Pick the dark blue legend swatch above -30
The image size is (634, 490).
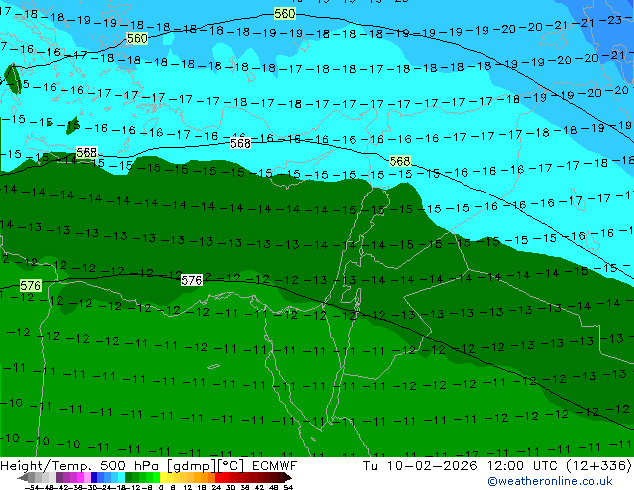click(94, 477)
